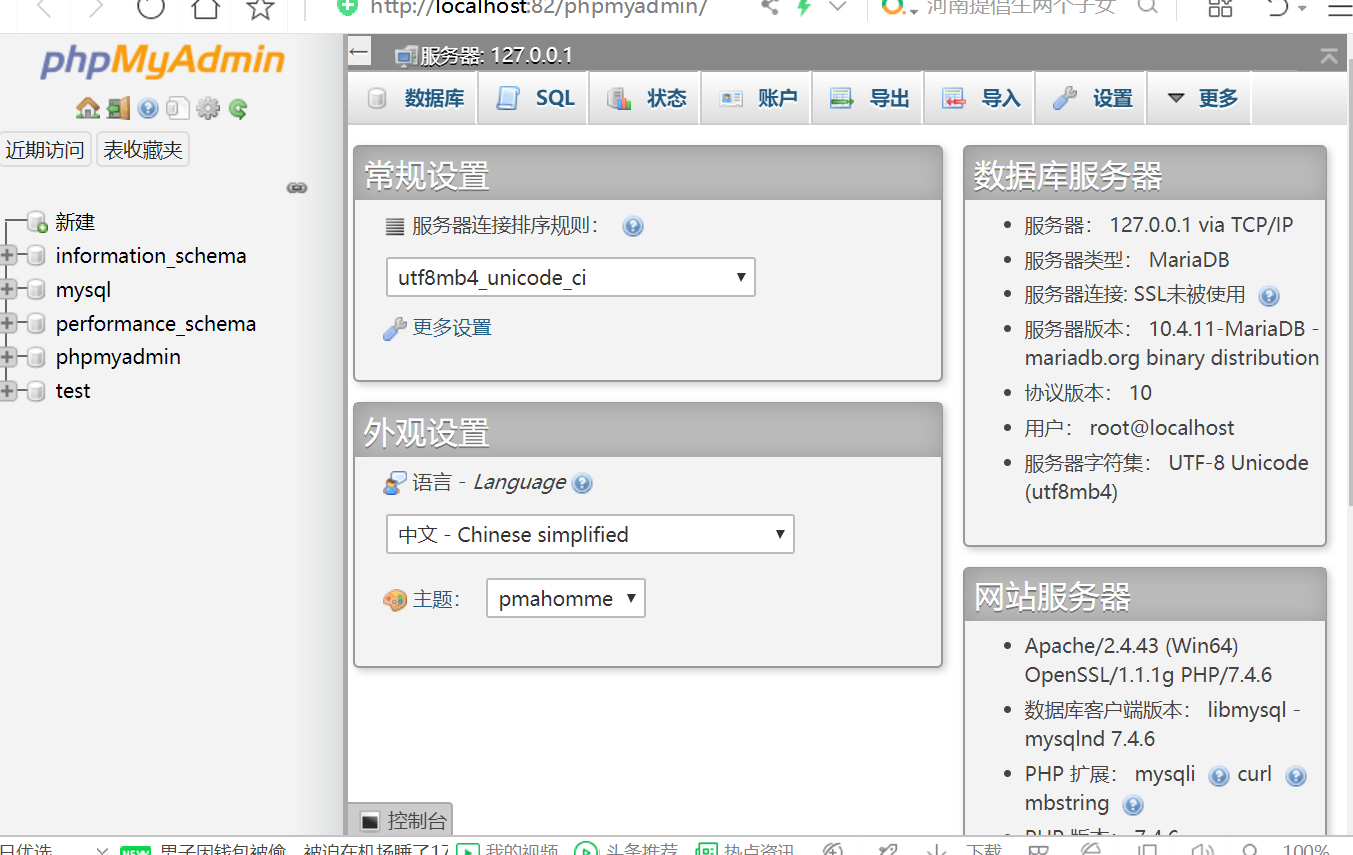1353x855 pixels.
Task: Open the 更多设置 link
Action: coord(452,328)
